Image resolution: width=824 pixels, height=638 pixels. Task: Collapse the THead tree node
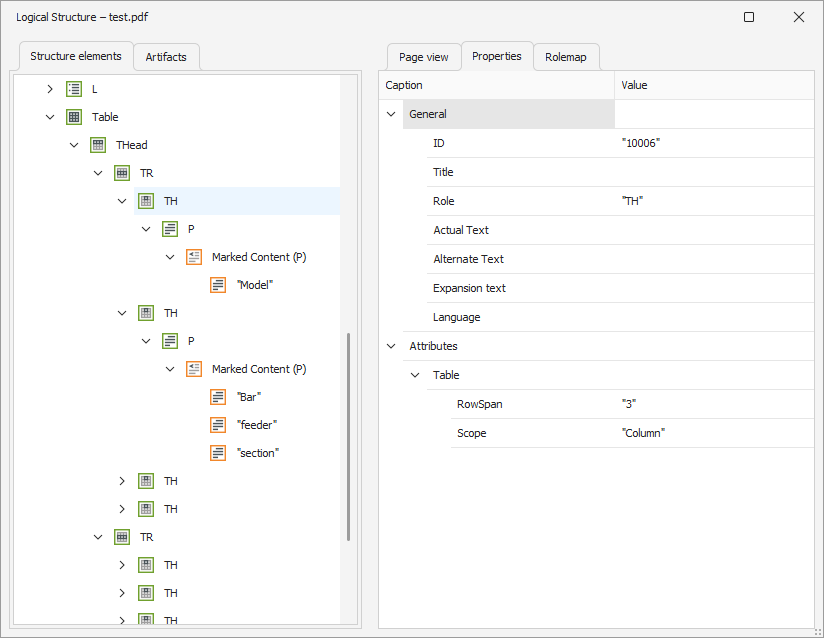tap(74, 145)
